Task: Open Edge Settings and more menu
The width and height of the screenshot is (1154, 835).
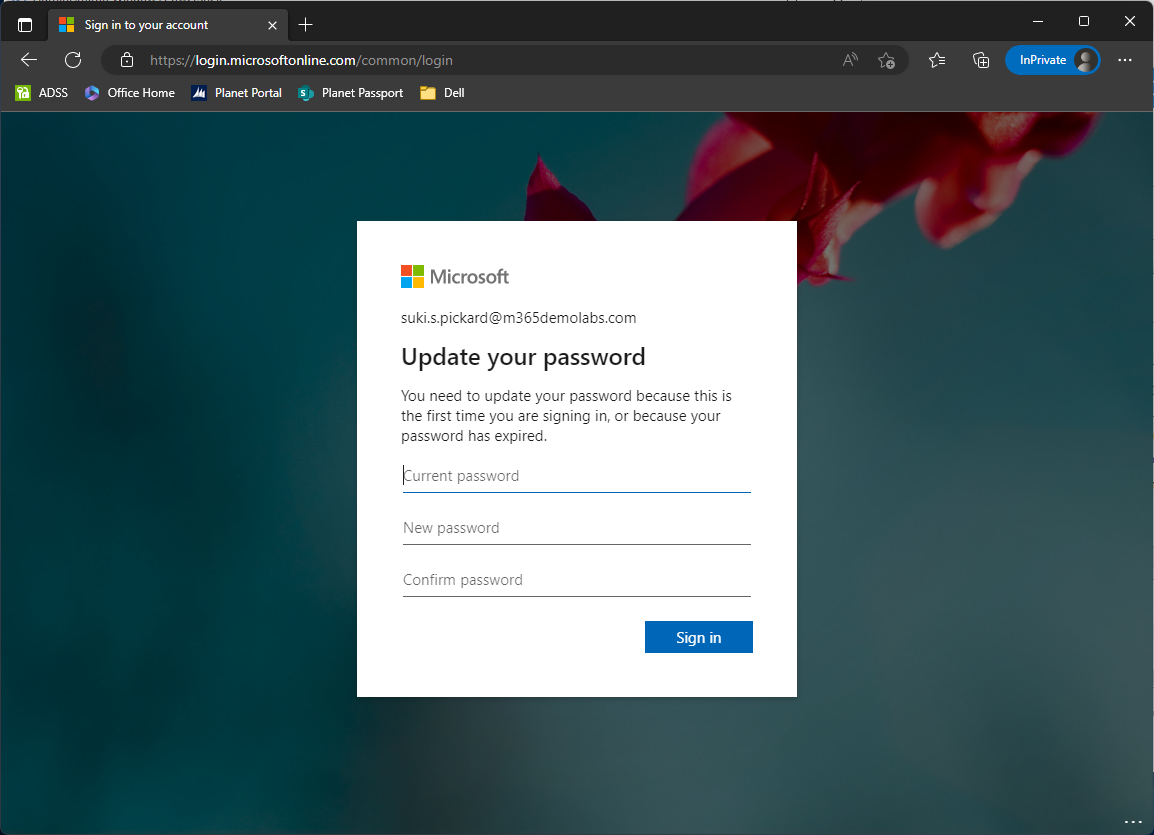Action: (1125, 60)
